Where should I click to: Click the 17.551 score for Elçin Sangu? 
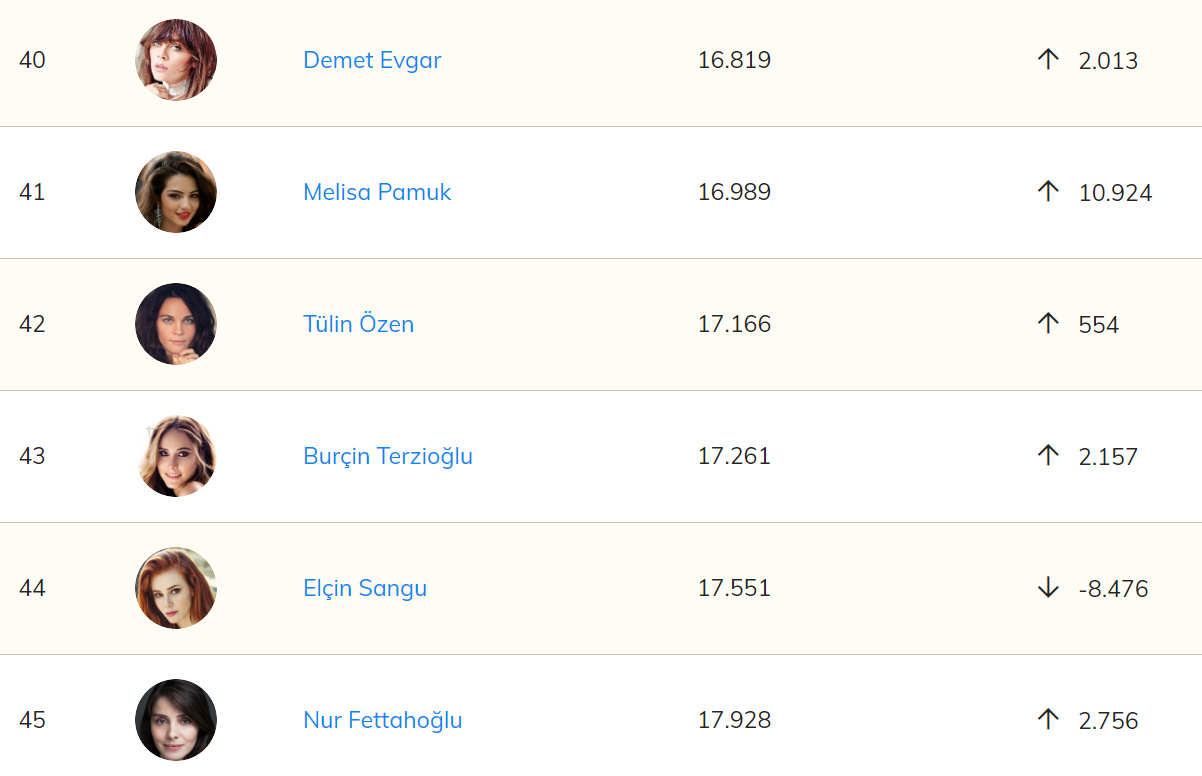734,588
